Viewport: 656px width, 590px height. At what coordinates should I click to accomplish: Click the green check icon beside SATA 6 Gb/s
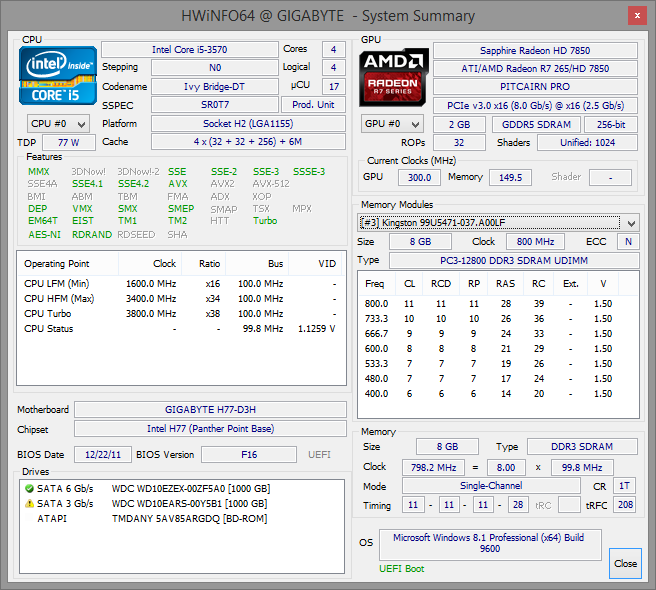(x=29, y=488)
